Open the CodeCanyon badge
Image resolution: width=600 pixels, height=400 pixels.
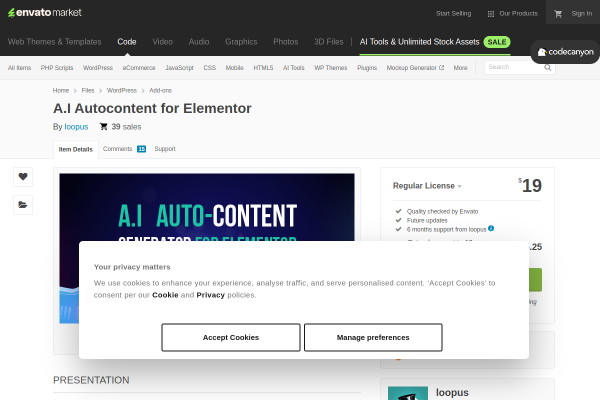click(565, 52)
